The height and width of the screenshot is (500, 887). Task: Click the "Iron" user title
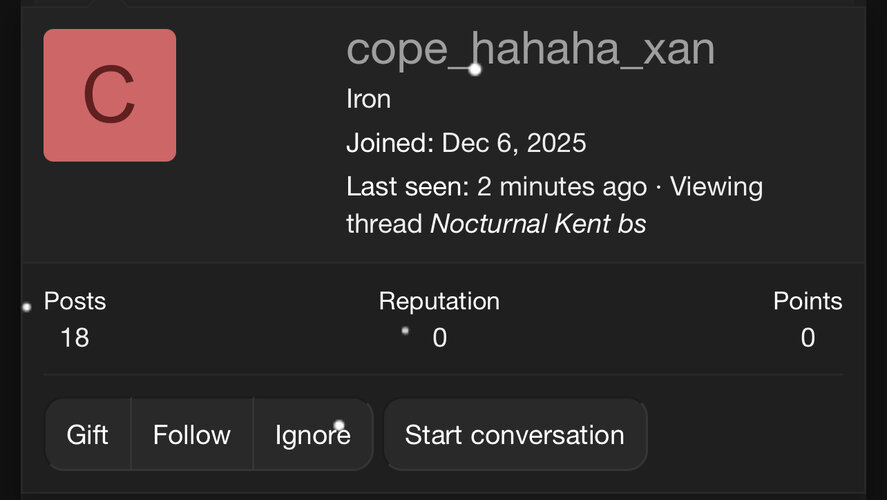pyautogui.click(x=368, y=99)
